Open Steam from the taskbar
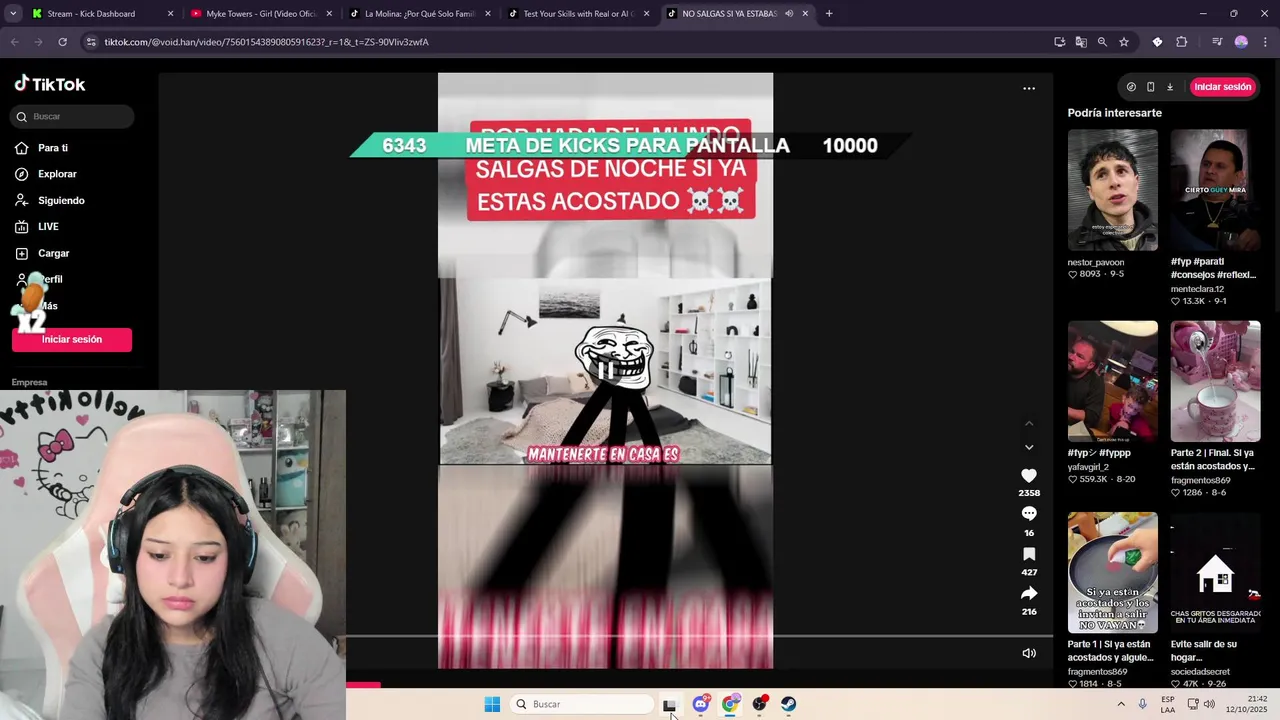Screen dimensions: 1280x720 (x=789, y=704)
